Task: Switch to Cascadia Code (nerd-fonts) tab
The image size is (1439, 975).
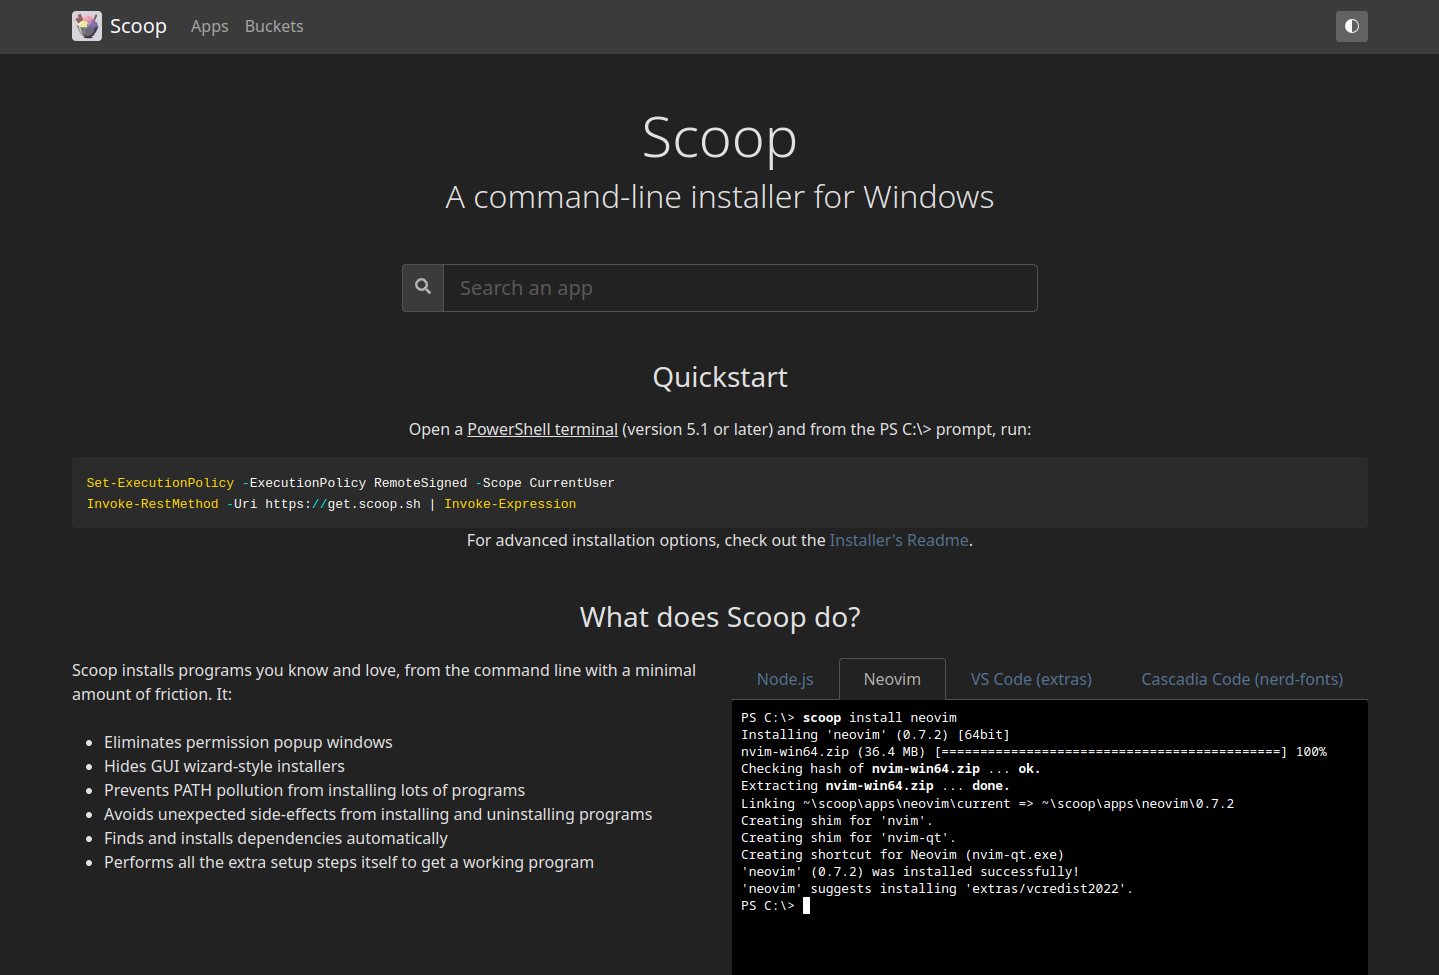Action: point(1242,679)
